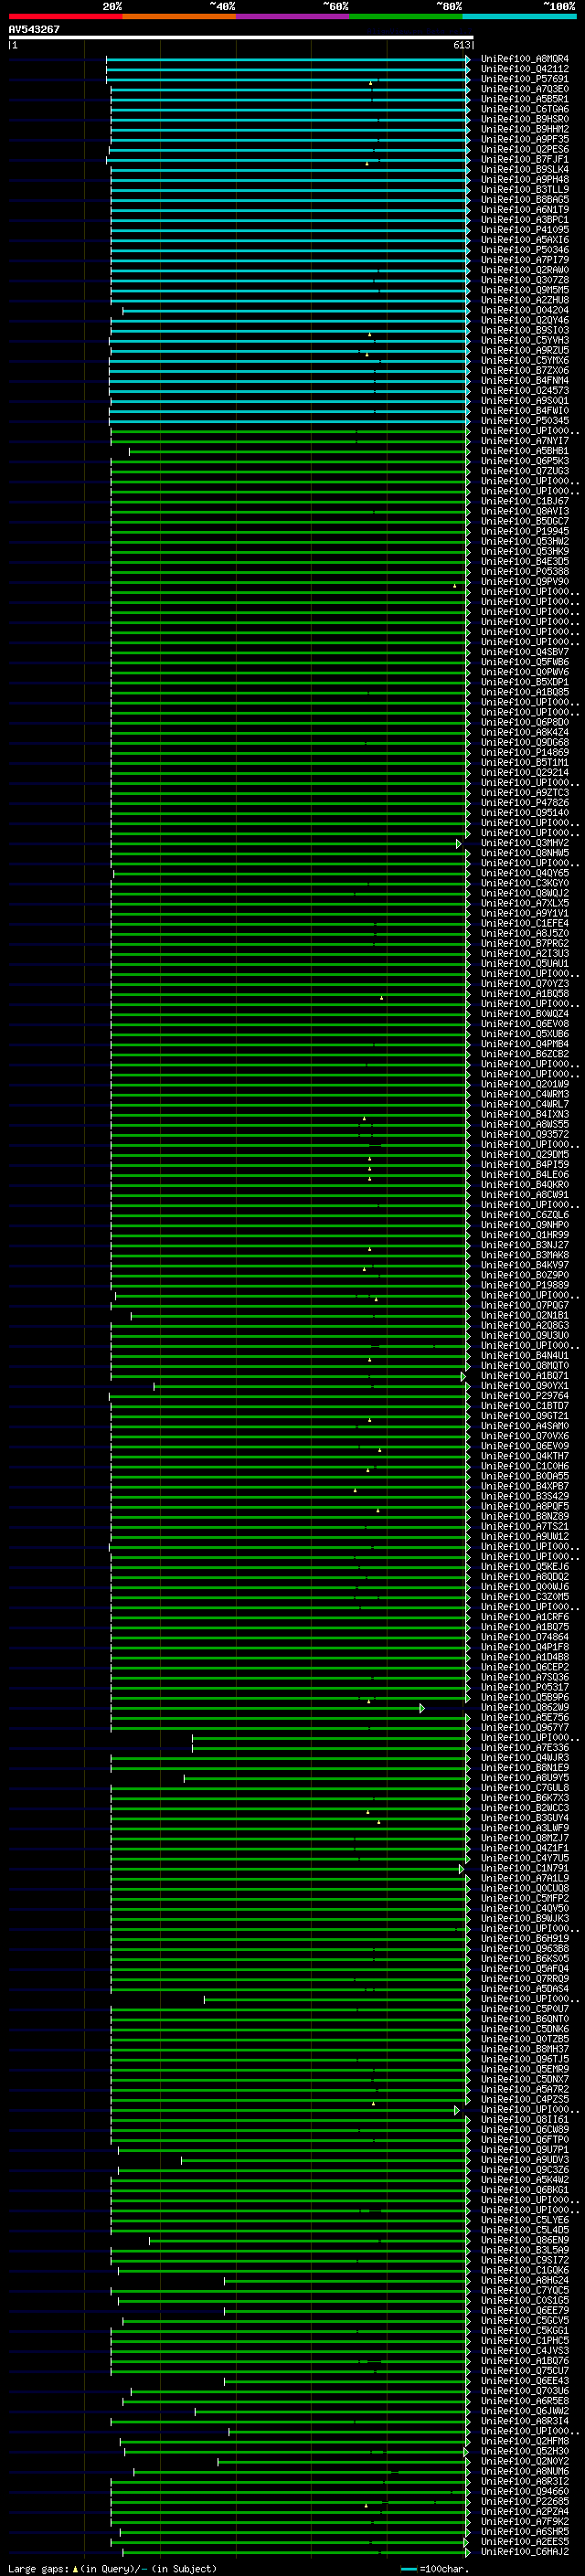The width and height of the screenshot is (585, 2576).
Task: Click the UniRef100_B8NZ89 label
Action: point(524,1516)
